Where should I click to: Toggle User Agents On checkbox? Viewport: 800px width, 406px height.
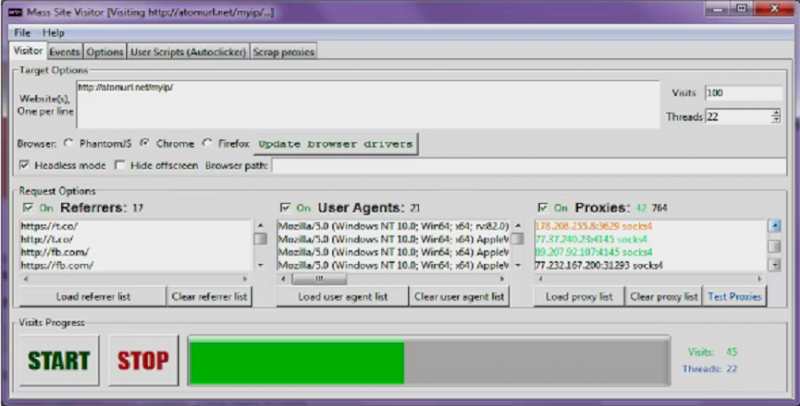(x=286, y=208)
